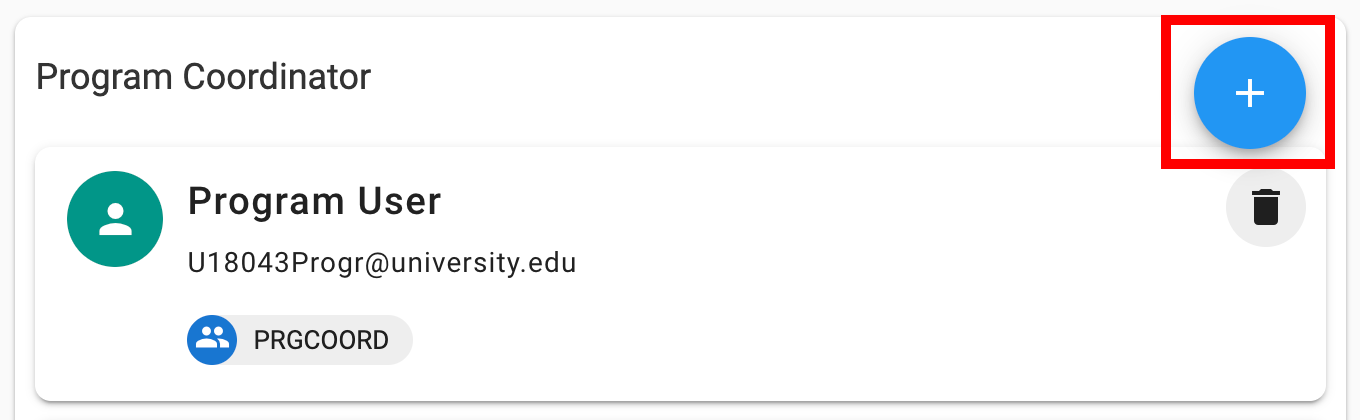The width and height of the screenshot is (1360, 420).
Task: Click the PRGCOORD label text
Action: pyautogui.click(x=321, y=340)
